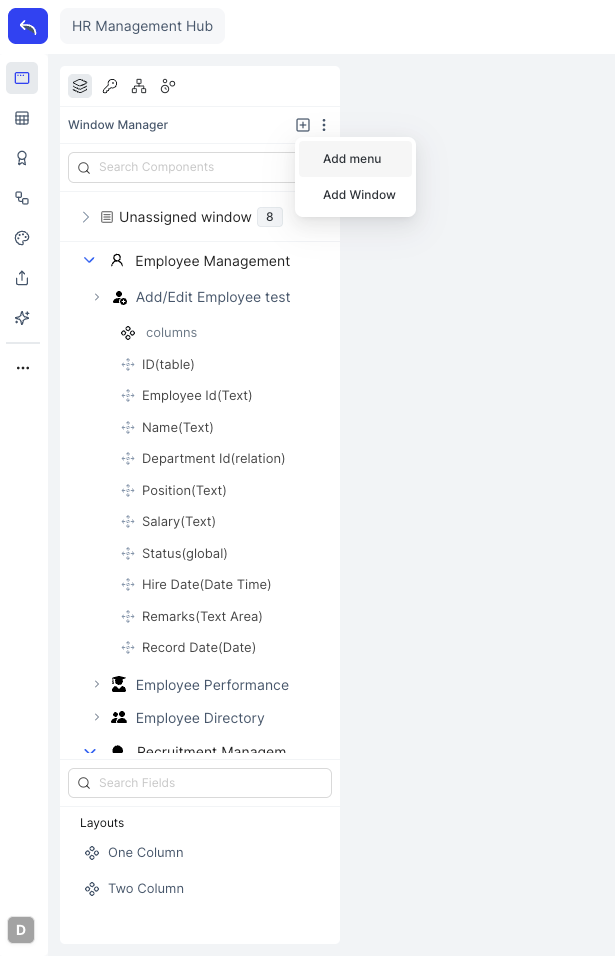Image resolution: width=615 pixels, height=956 pixels.
Task: Select the Employee Management tree label
Action: (213, 261)
